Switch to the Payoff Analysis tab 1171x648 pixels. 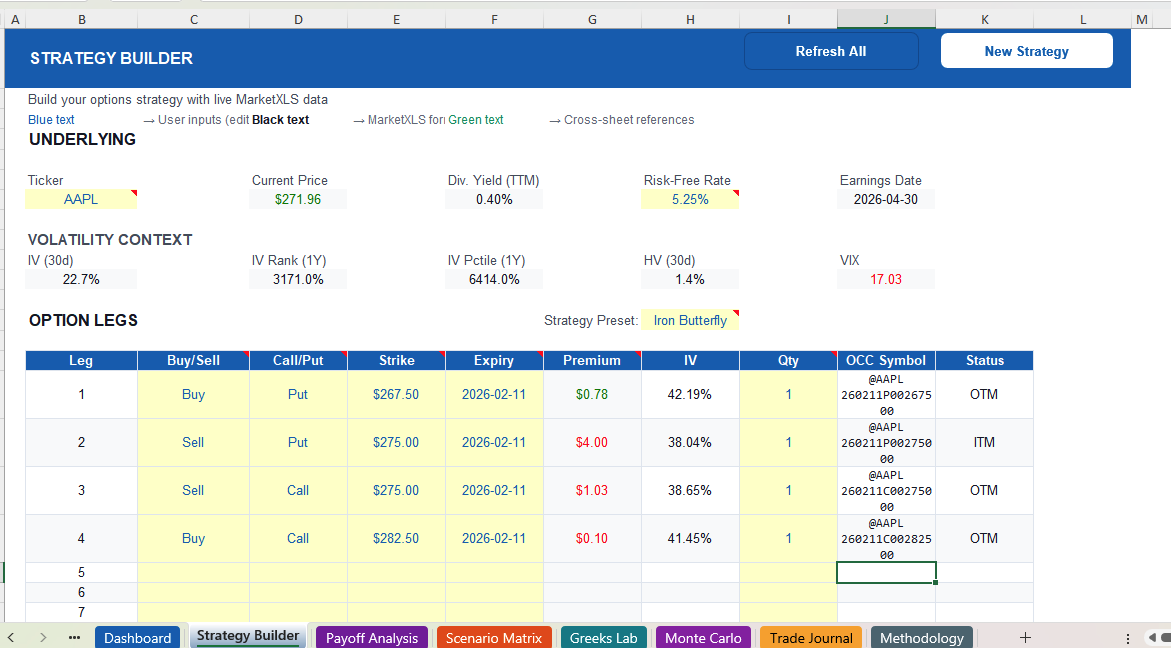(371, 637)
